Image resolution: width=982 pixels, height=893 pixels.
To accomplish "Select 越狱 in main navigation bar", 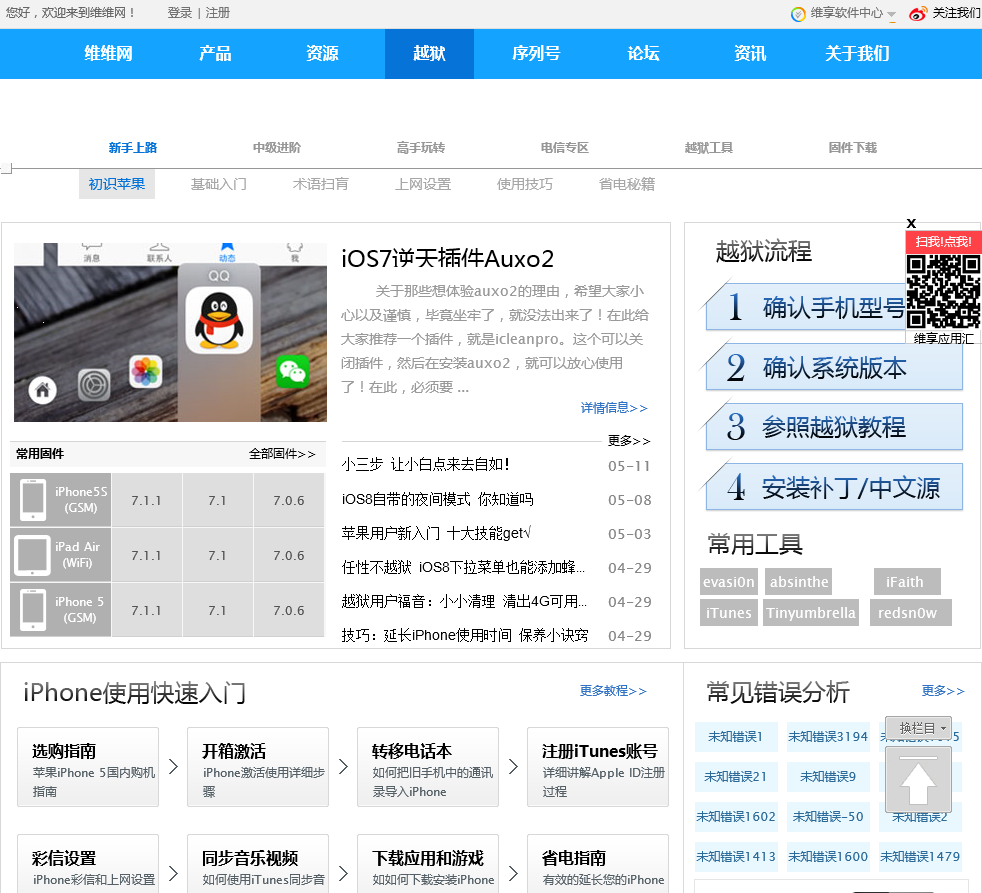I will point(429,54).
